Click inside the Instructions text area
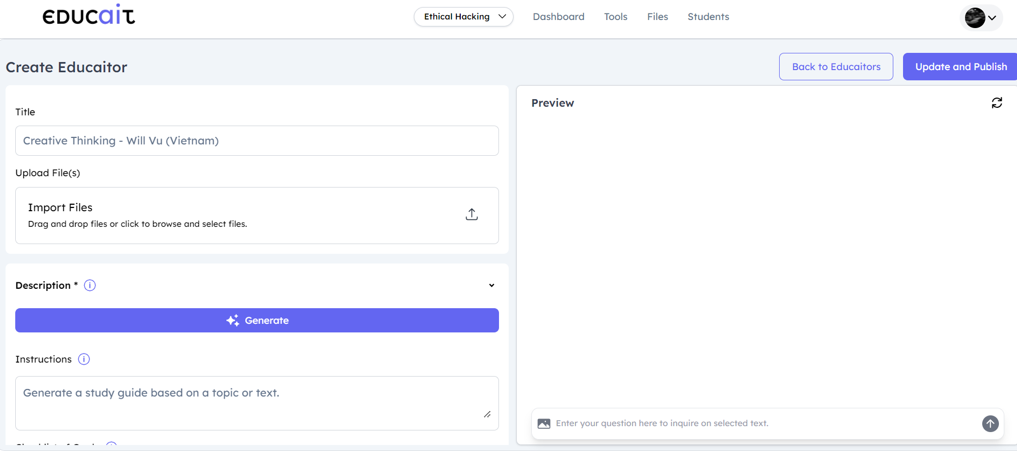1017x451 pixels. tap(256, 403)
